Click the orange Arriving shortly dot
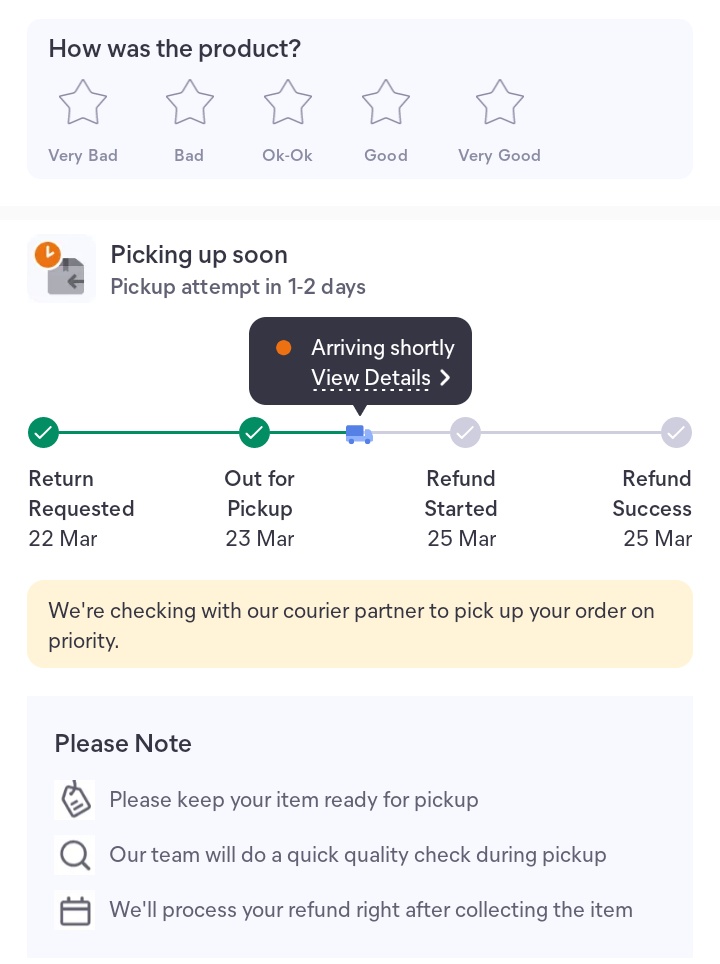 (x=284, y=348)
